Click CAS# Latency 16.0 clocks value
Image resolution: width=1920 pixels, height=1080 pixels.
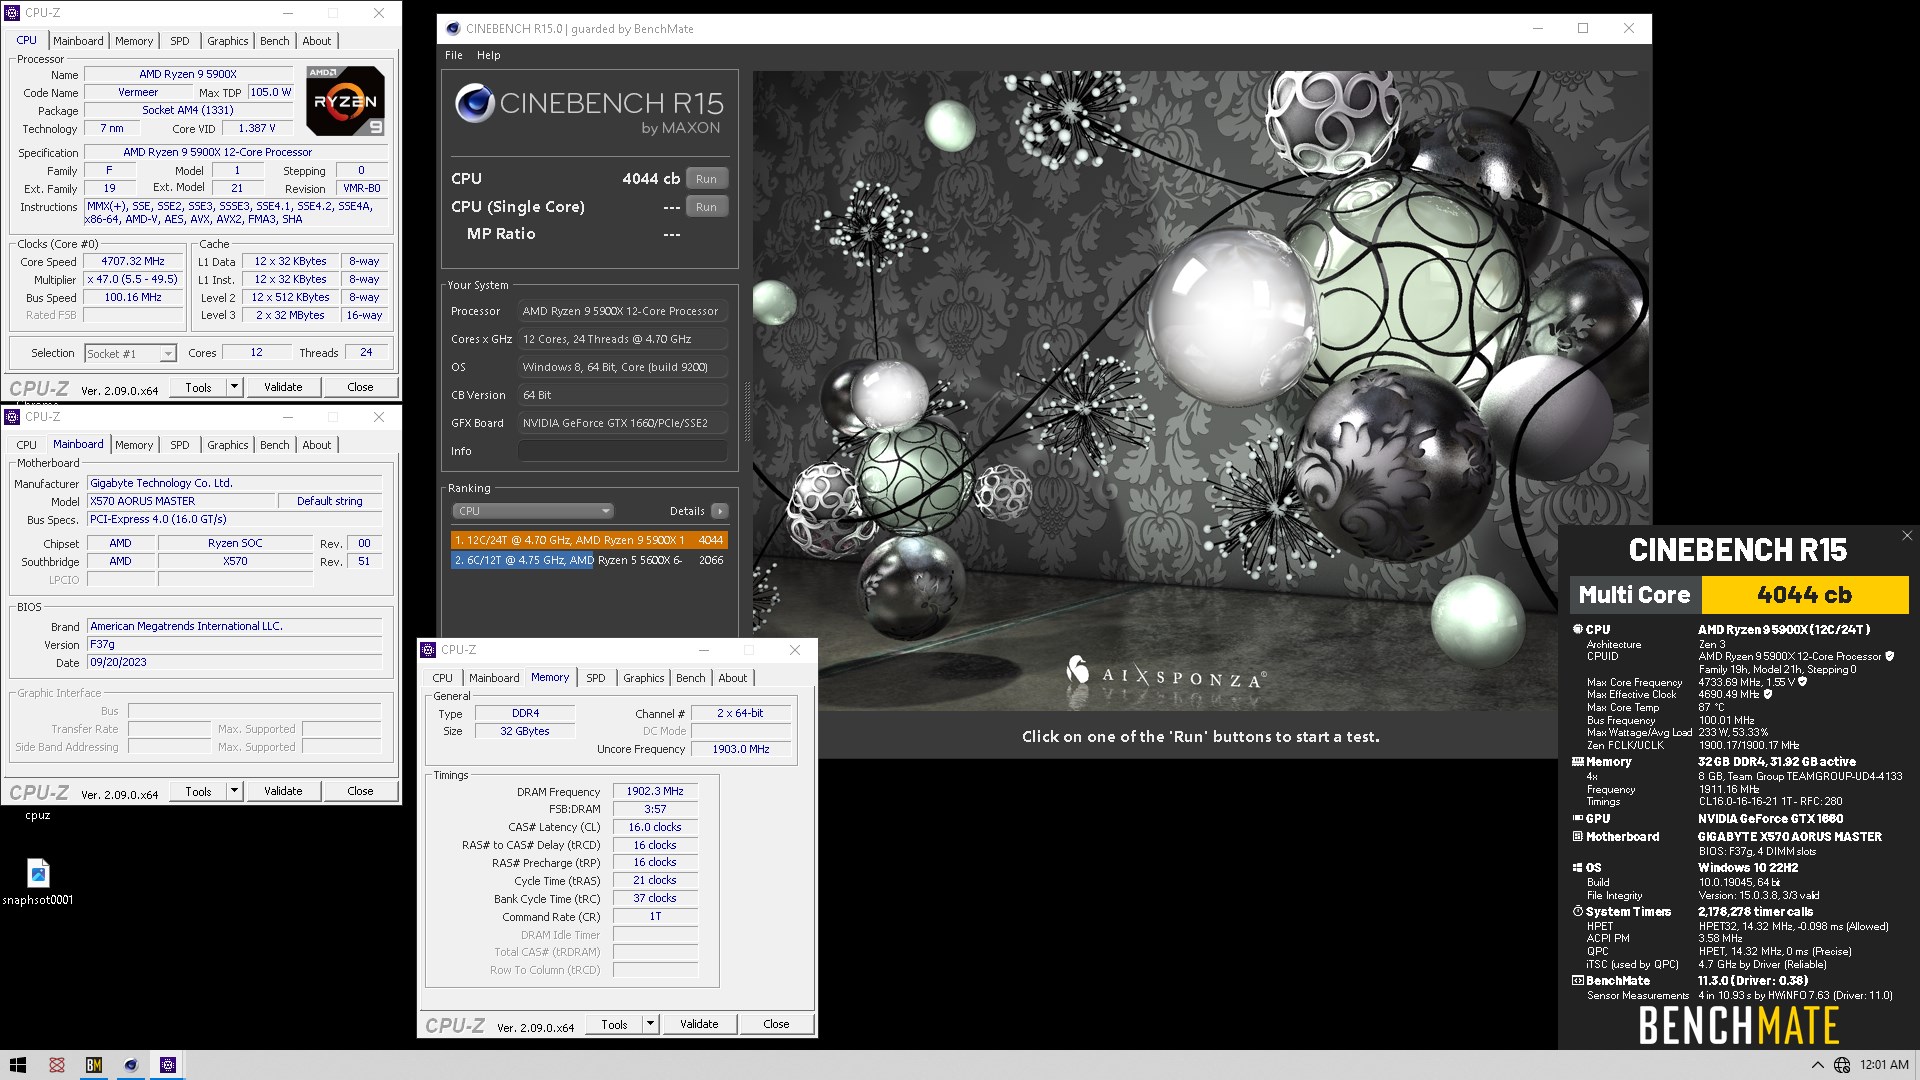coord(655,827)
